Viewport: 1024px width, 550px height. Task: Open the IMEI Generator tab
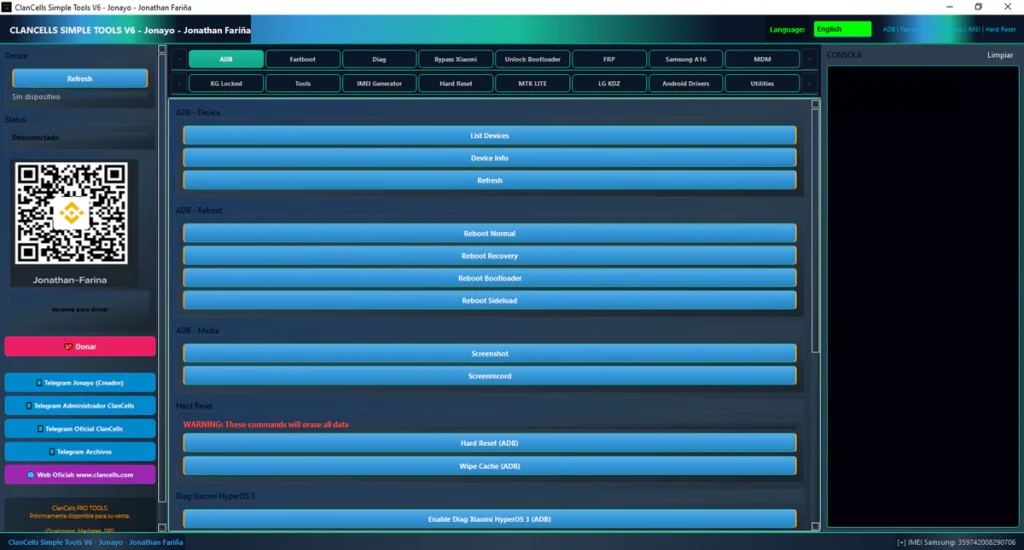379,83
